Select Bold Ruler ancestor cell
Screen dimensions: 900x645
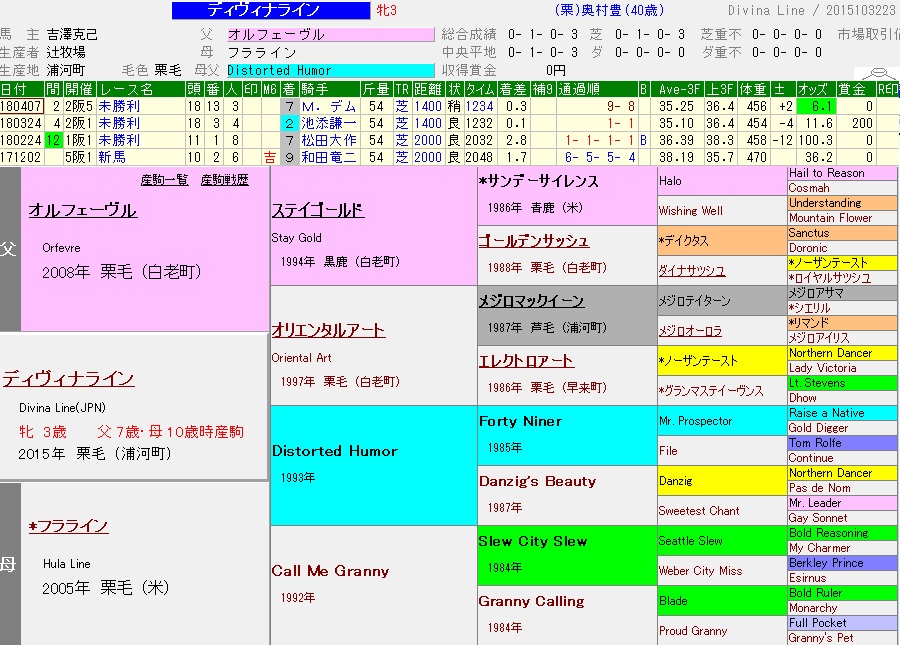coord(842,593)
